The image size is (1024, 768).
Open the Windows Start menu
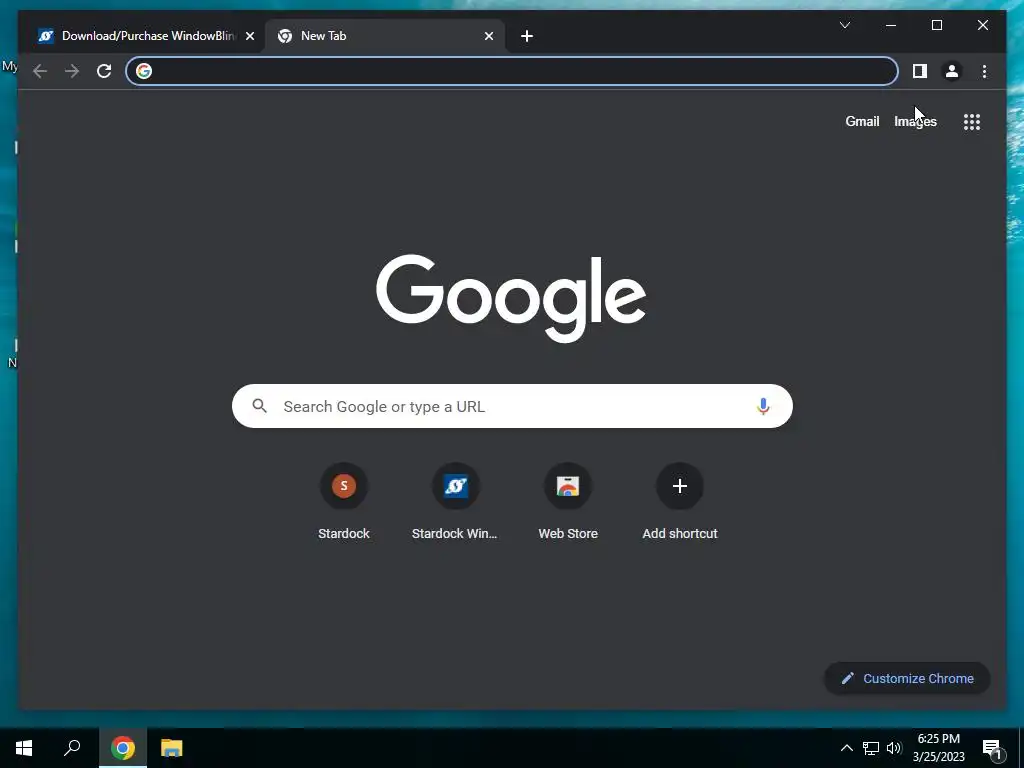(24, 748)
